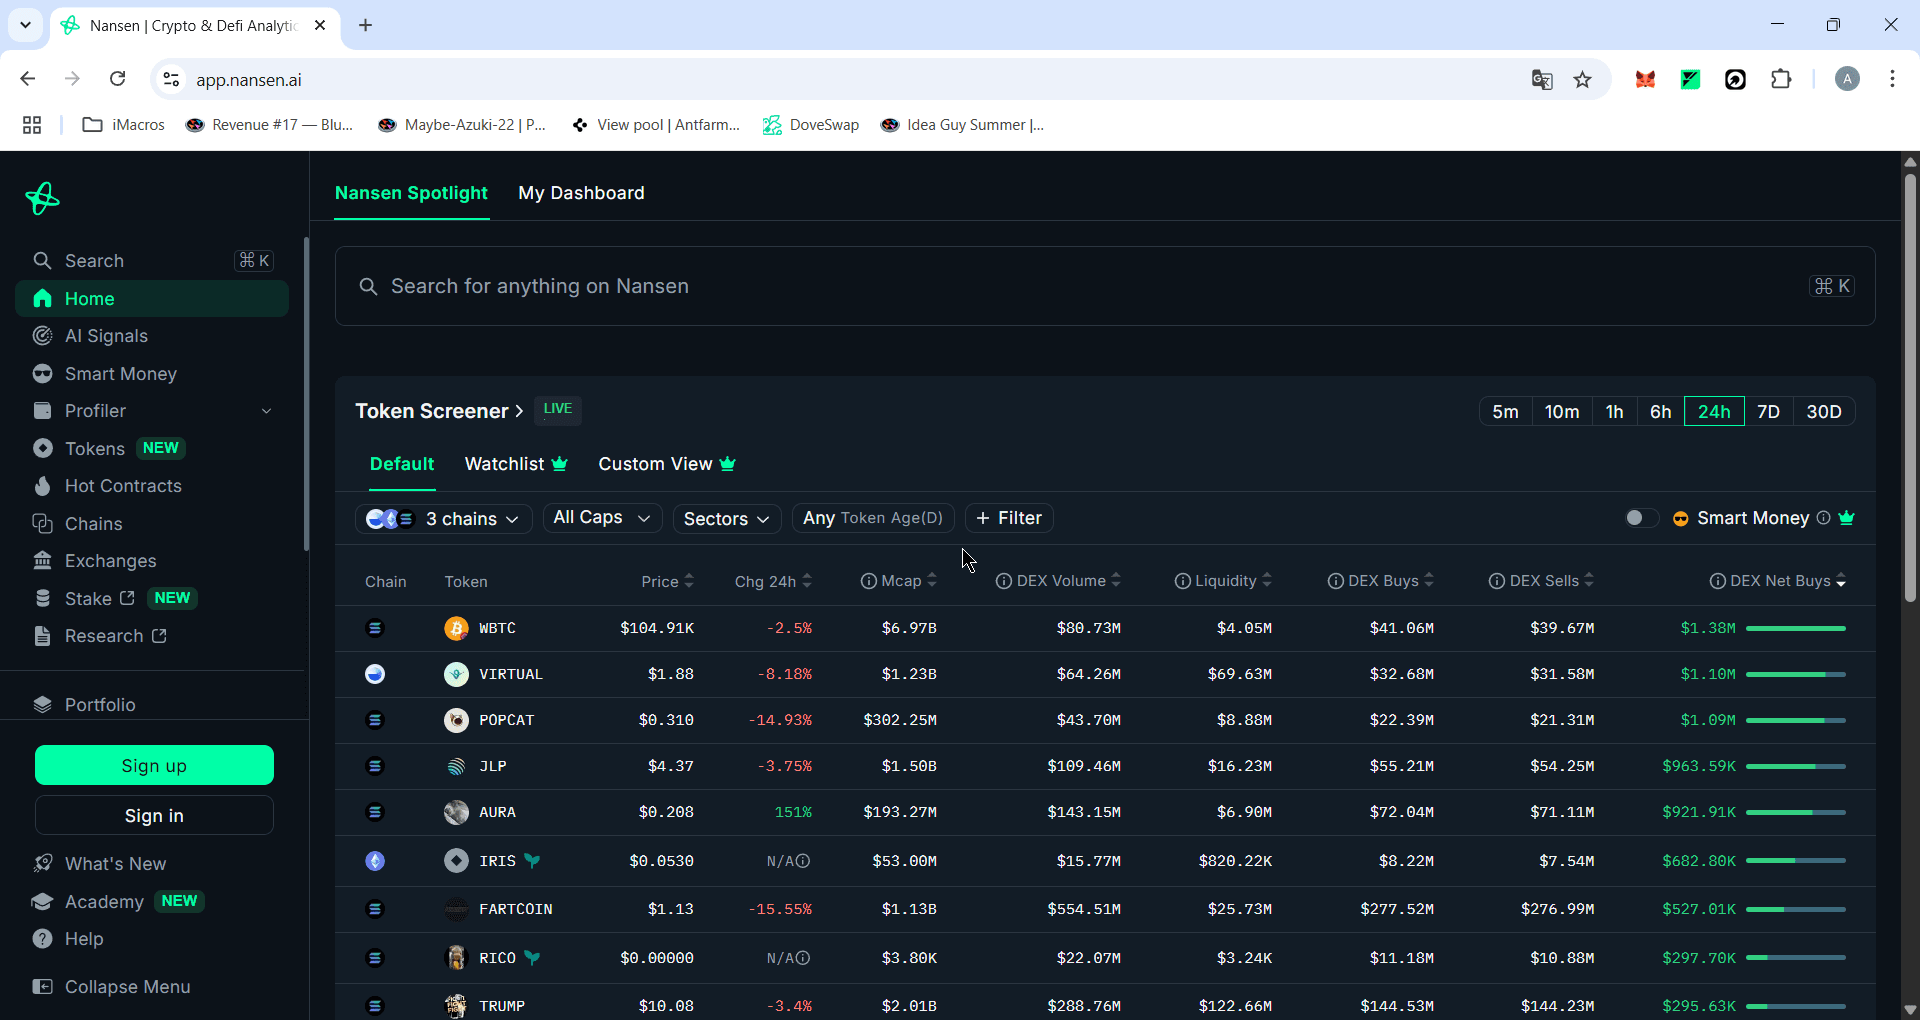Select the 6h timeframe
This screenshot has height=1020, width=1920.
pyautogui.click(x=1660, y=412)
